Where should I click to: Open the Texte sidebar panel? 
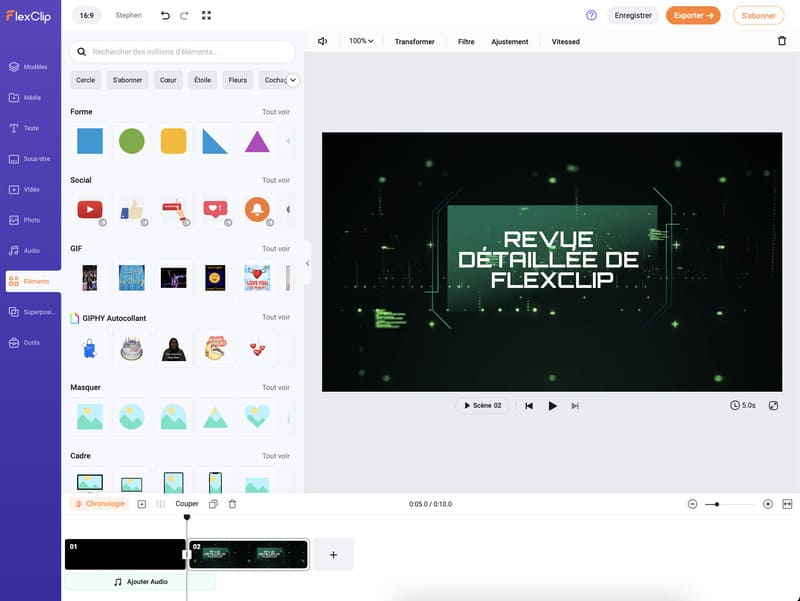(24, 128)
